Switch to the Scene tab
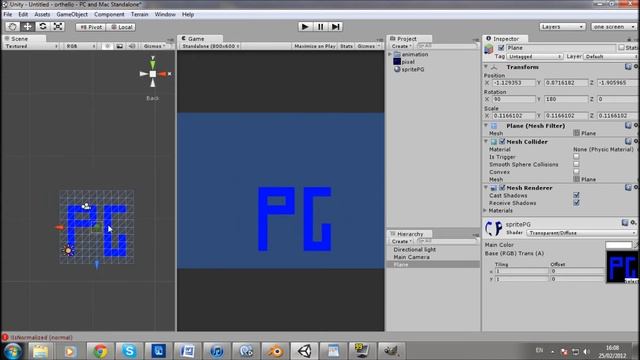The width and height of the screenshot is (640, 360). click(x=24, y=39)
